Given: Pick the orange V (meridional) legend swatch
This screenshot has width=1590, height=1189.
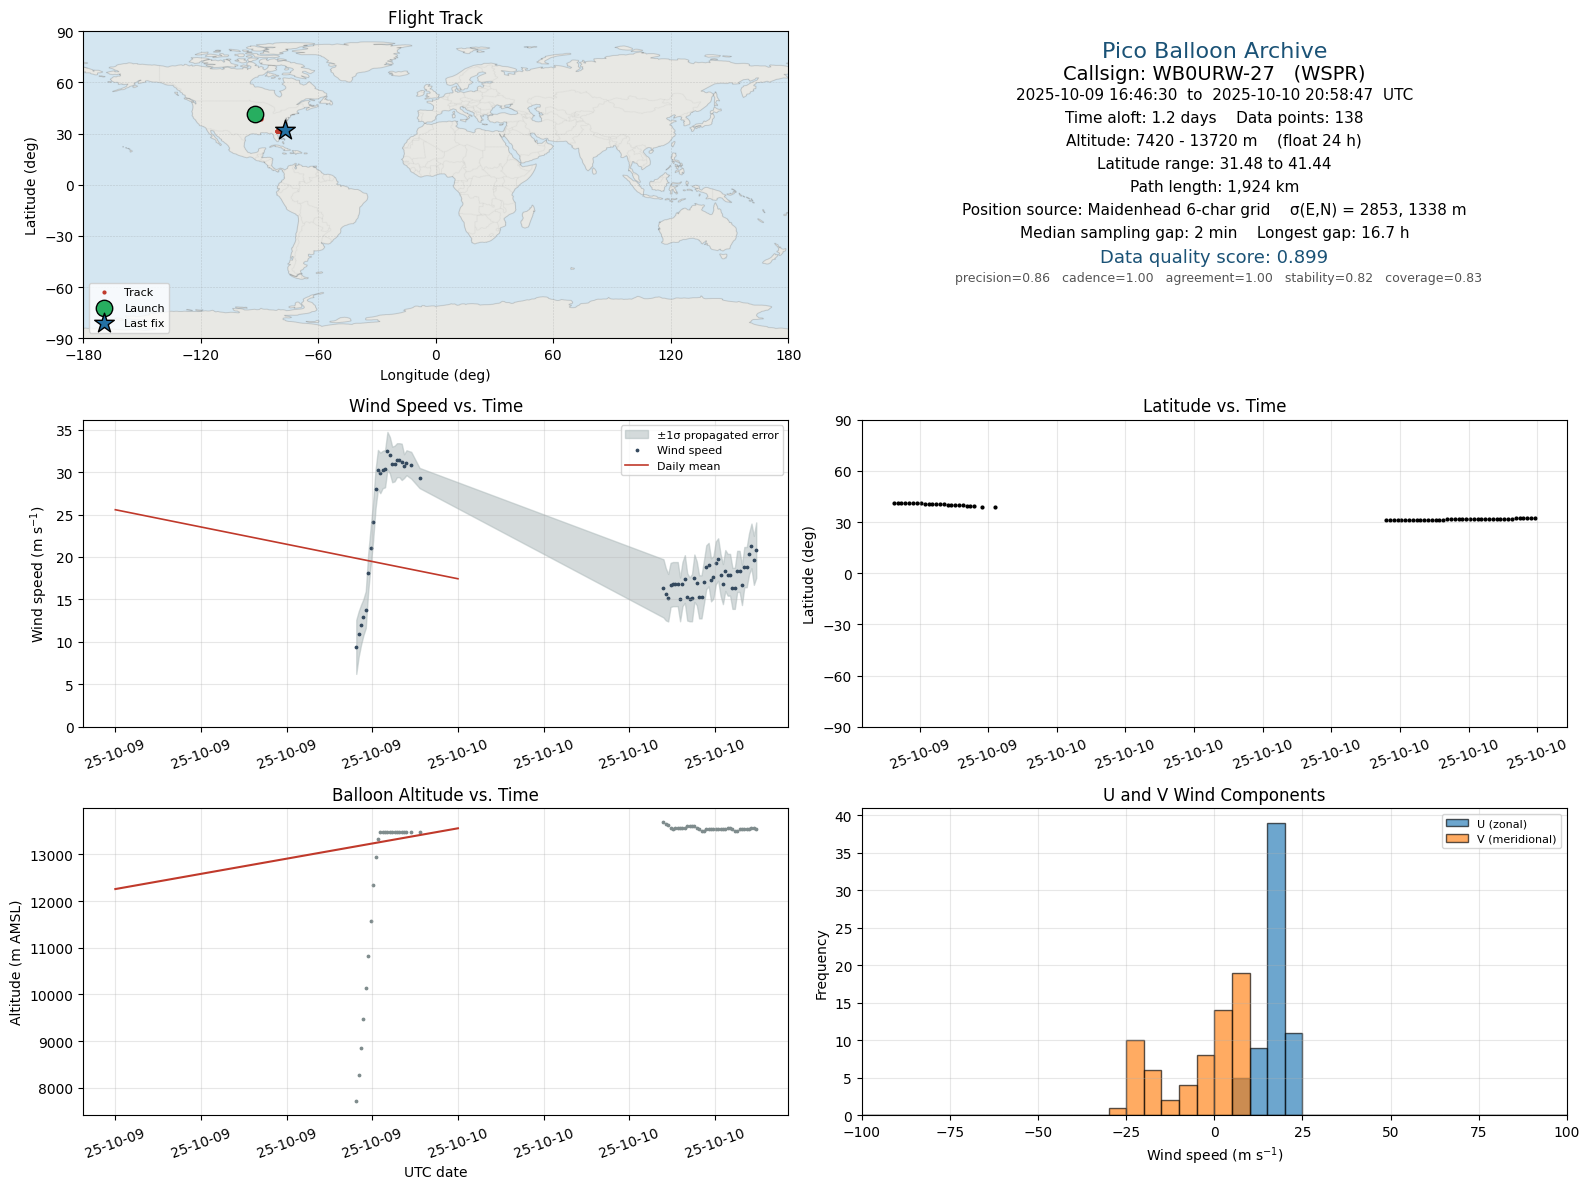Looking at the screenshot, I should click(1457, 839).
